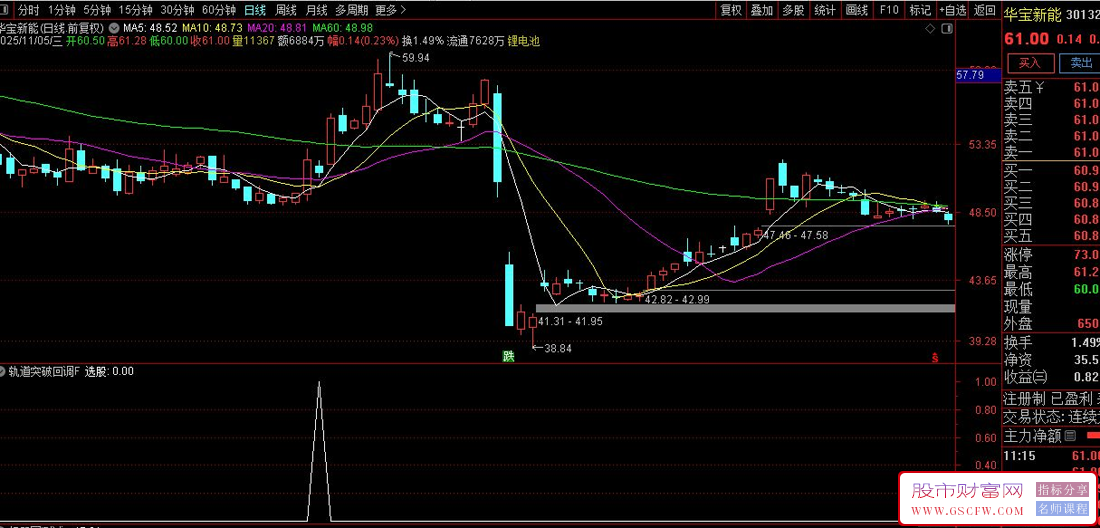Click the 38.84 low price label
Screen dimensions: 1100x528
[558, 348]
